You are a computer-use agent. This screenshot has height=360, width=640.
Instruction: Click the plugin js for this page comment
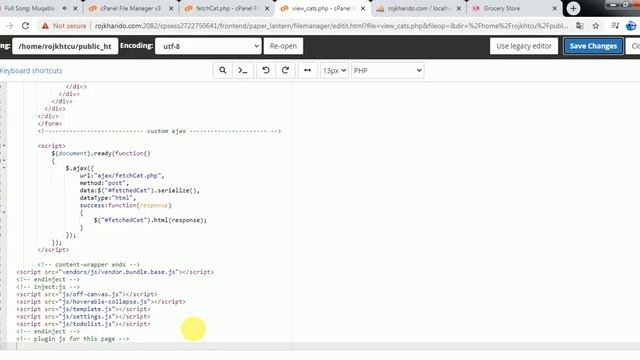(x=73, y=339)
